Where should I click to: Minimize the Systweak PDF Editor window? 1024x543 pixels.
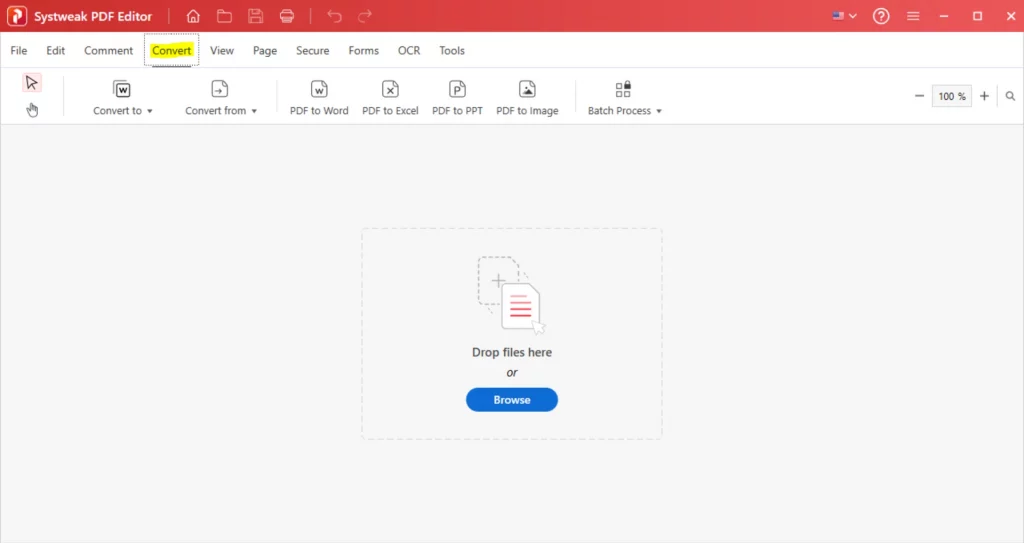tap(944, 16)
